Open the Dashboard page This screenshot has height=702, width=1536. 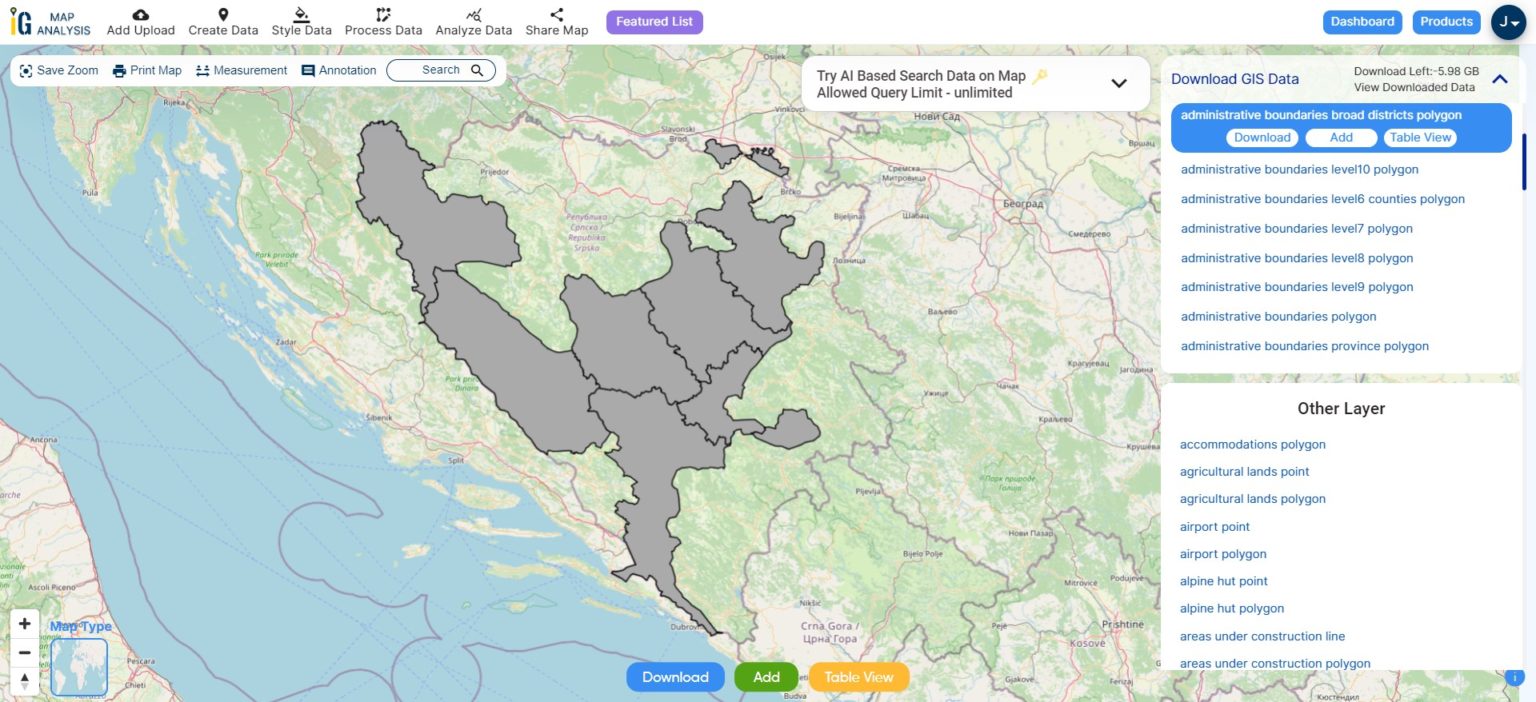point(1362,20)
